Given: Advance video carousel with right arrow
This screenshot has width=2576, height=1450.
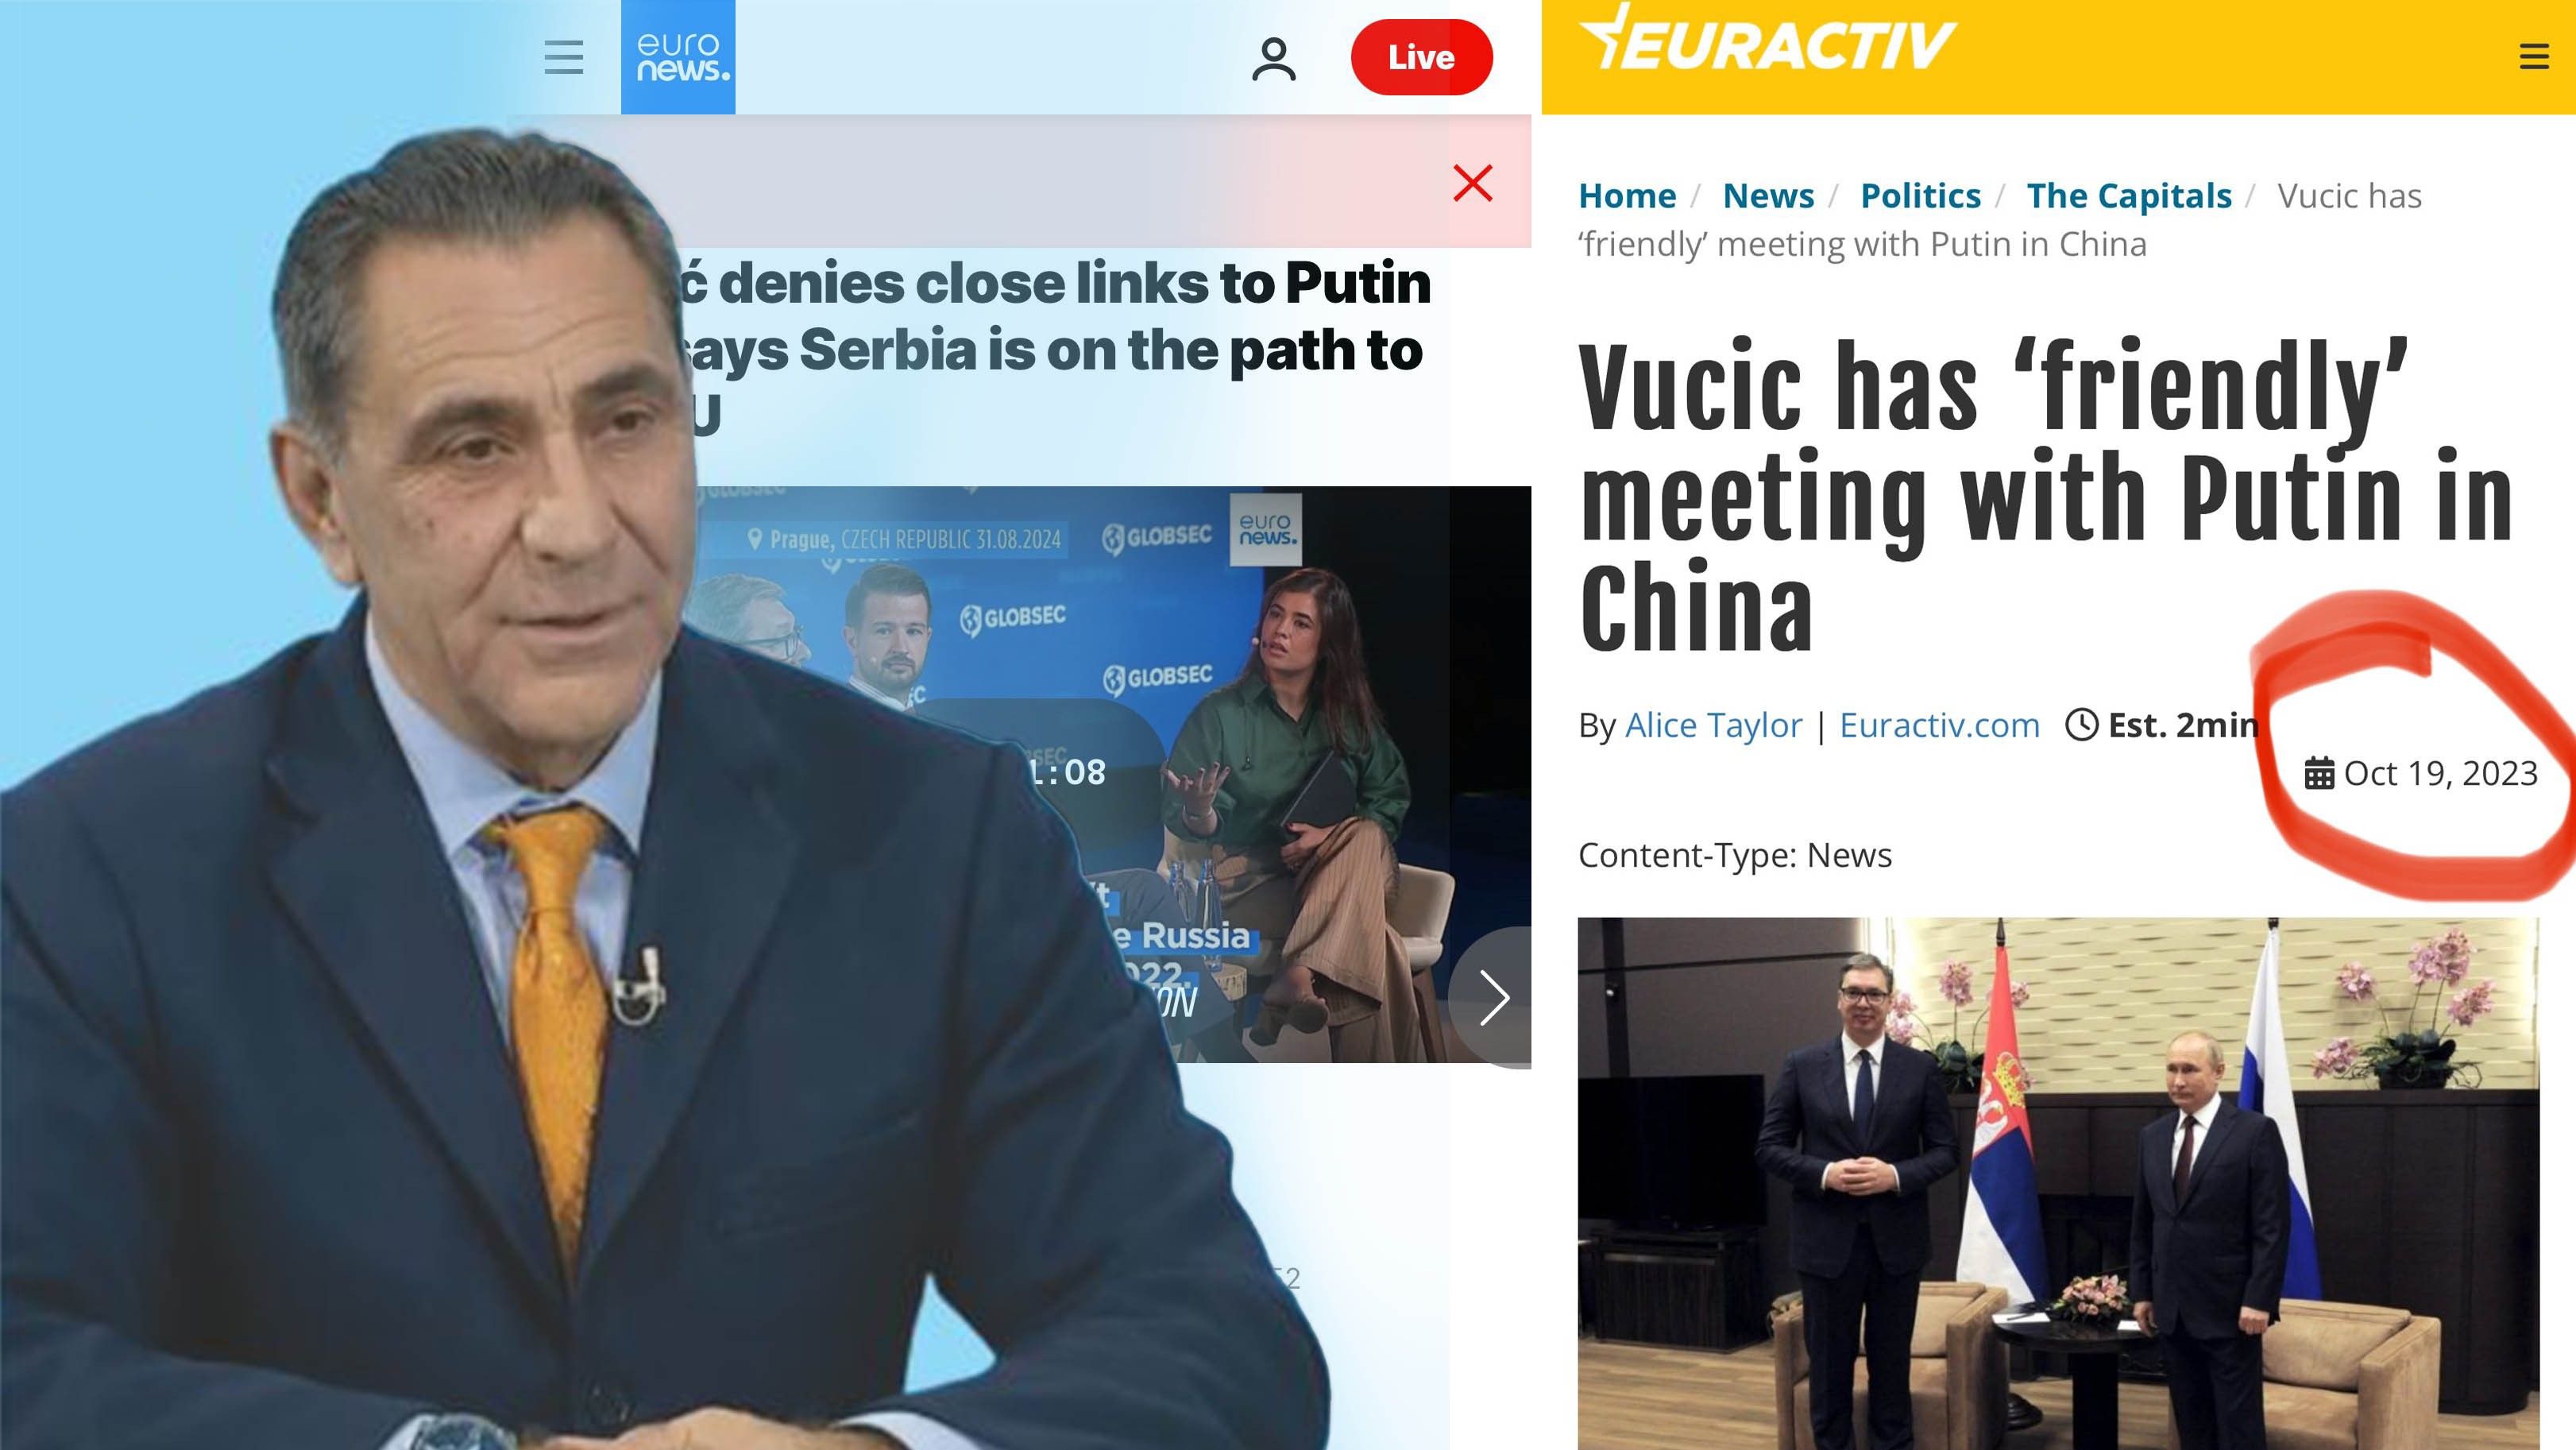Looking at the screenshot, I should coord(1493,997).
